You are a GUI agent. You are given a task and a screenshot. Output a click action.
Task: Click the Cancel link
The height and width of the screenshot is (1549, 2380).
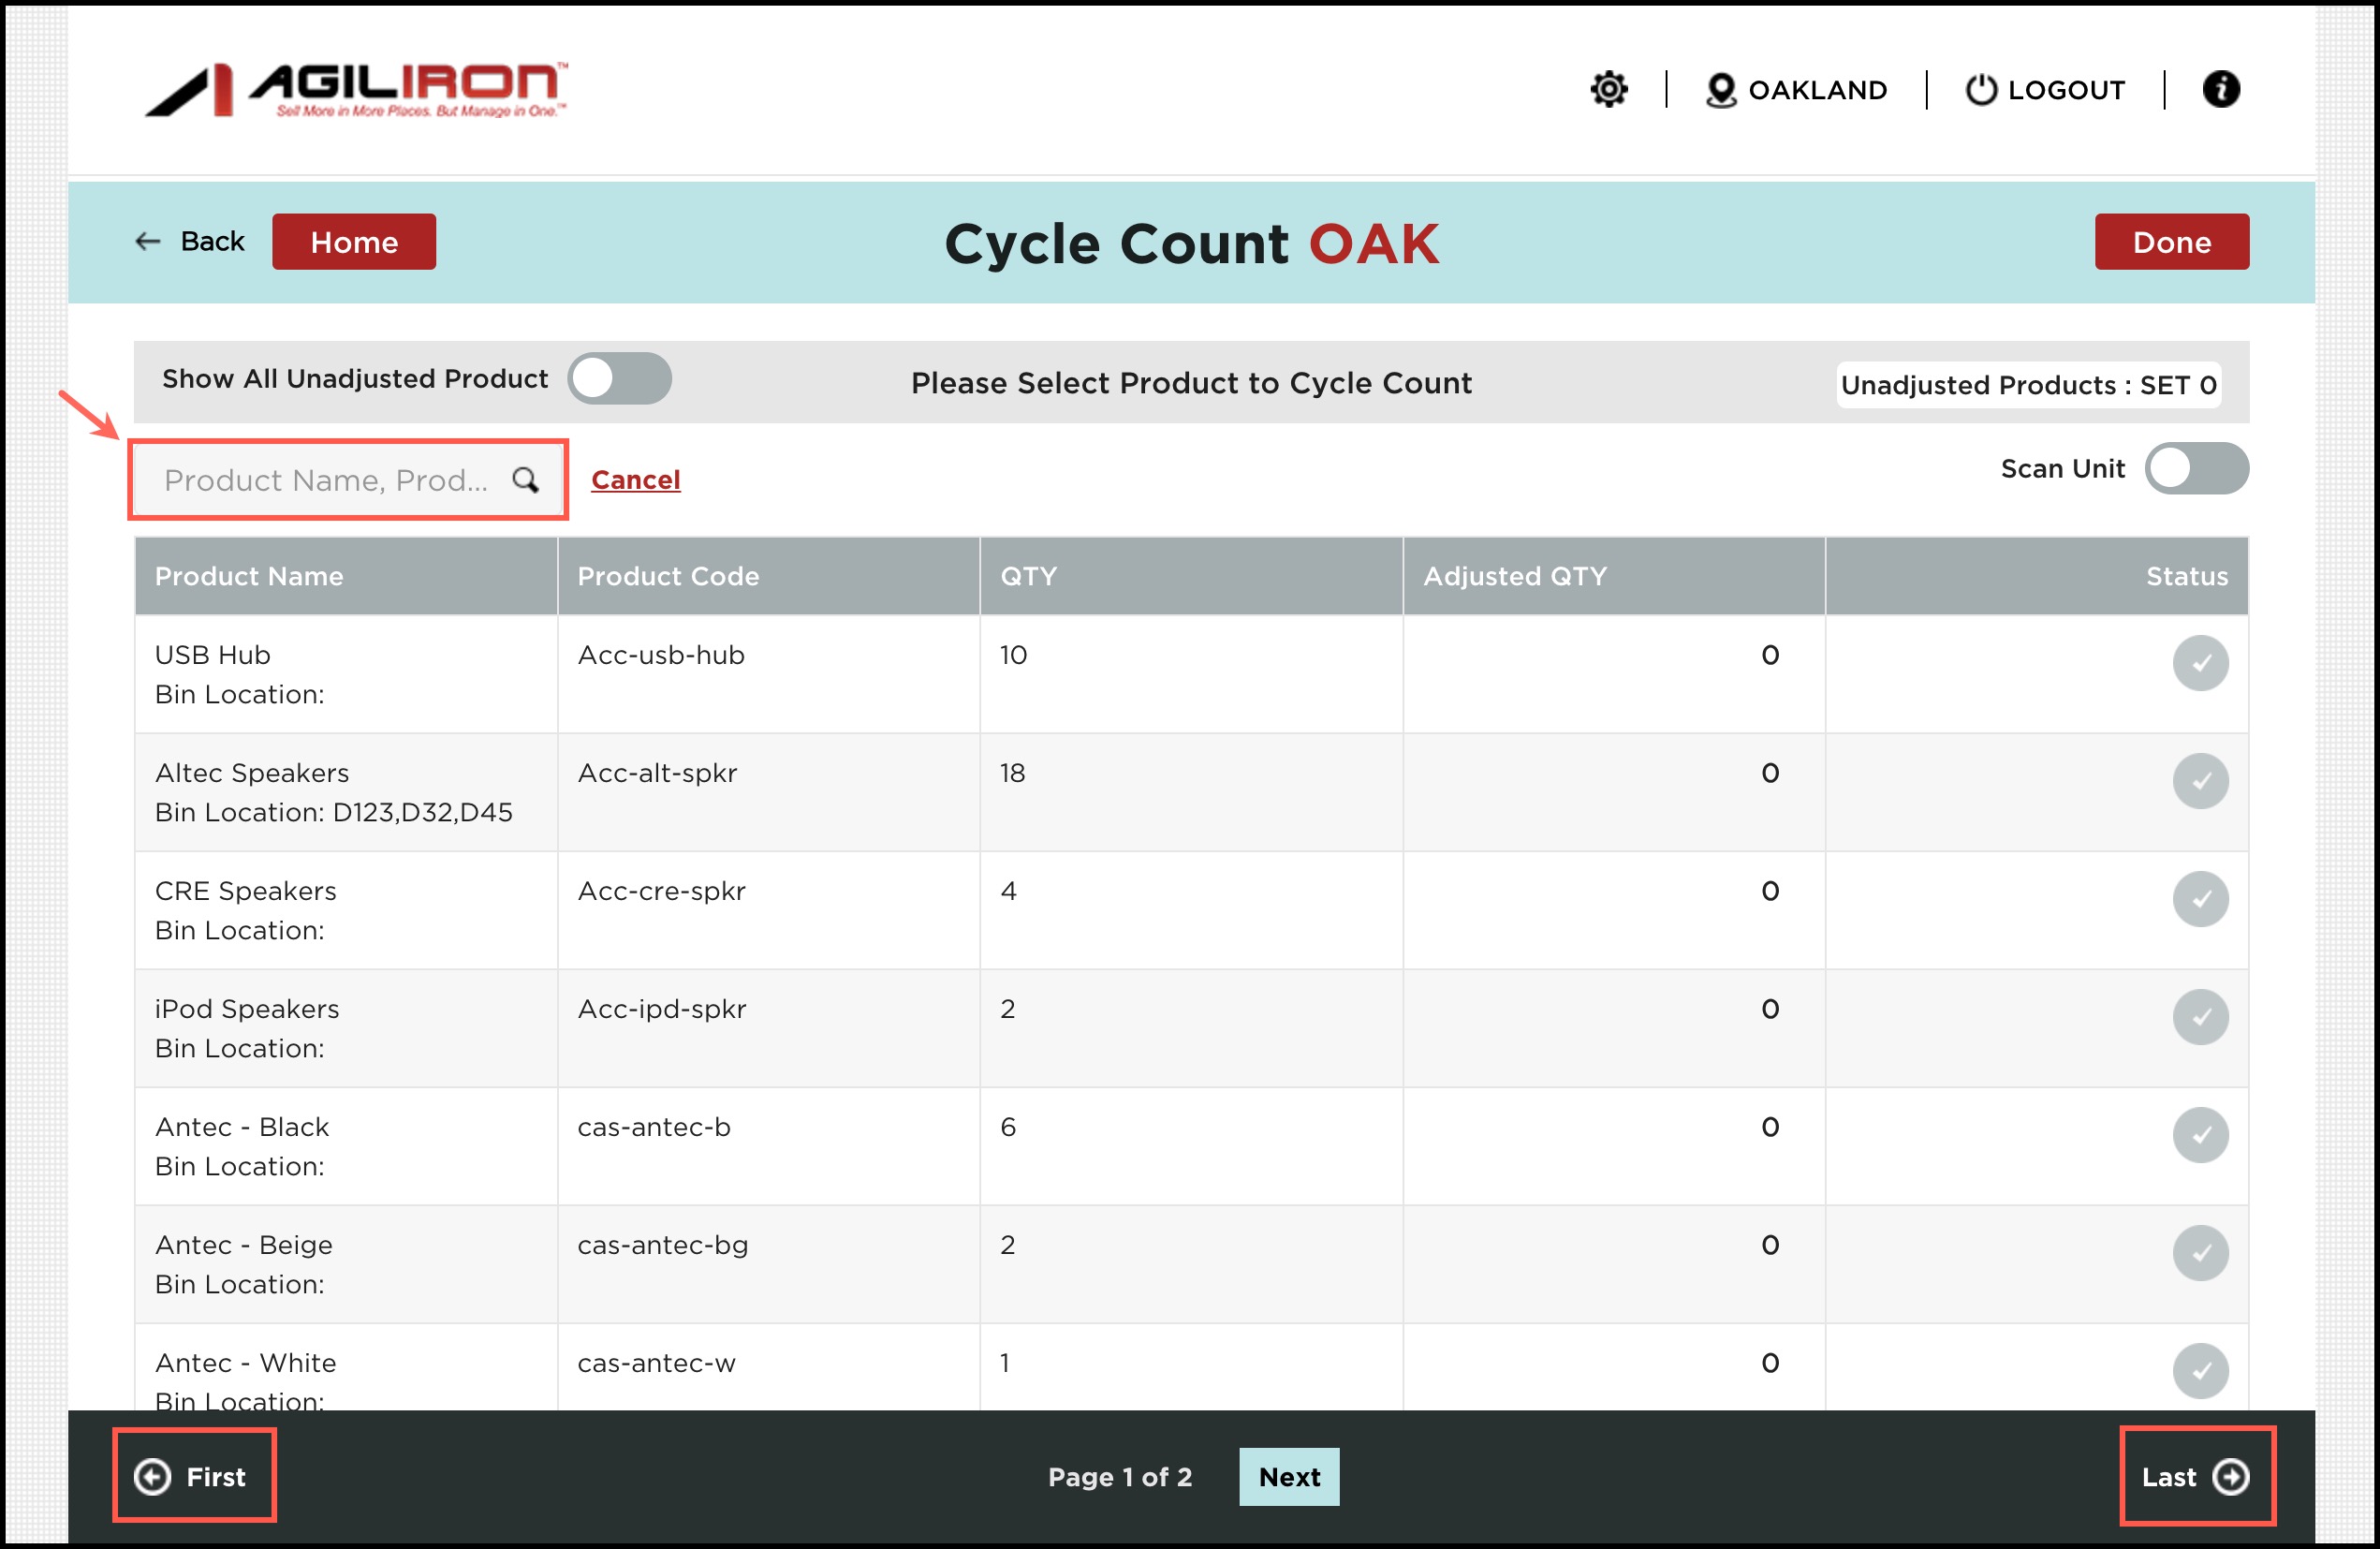click(x=635, y=480)
